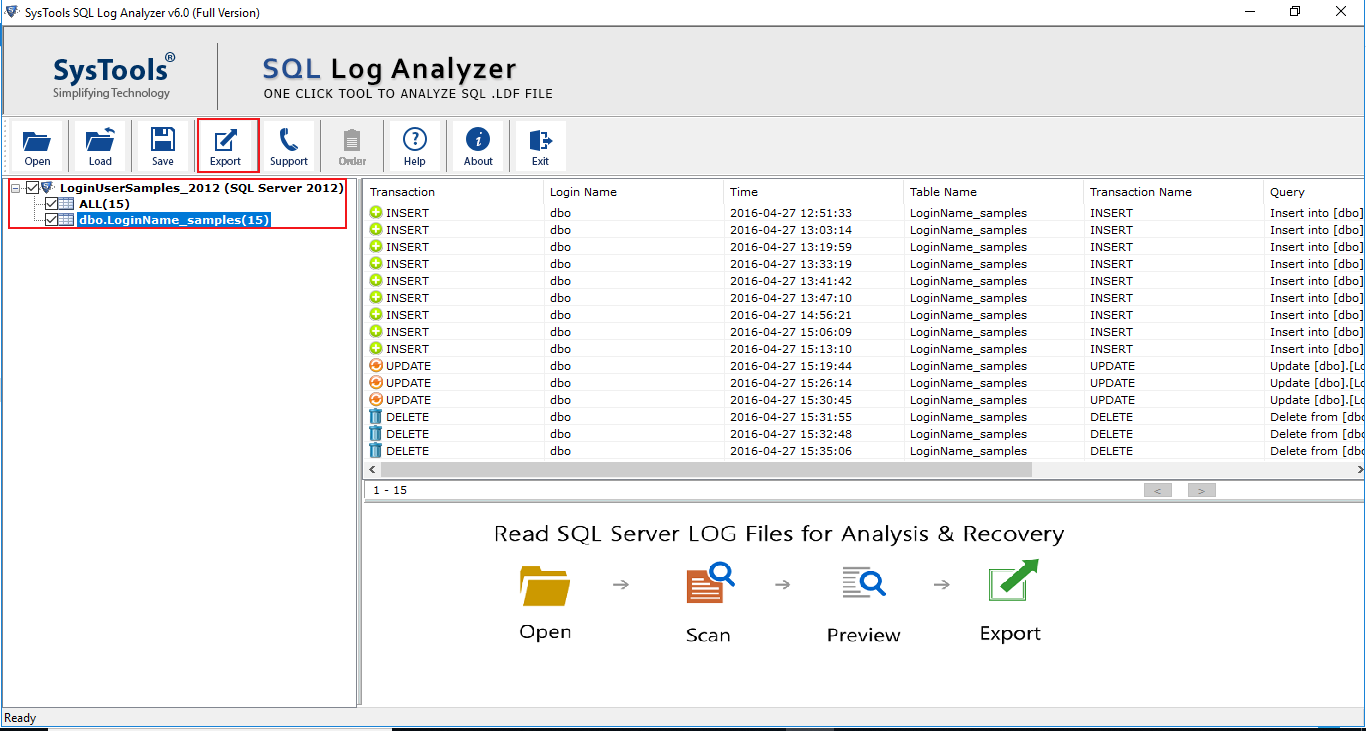Collapse the LoginUserSamples_2012 tree node
Screen dimensions: 1366x731
point(16,188)
